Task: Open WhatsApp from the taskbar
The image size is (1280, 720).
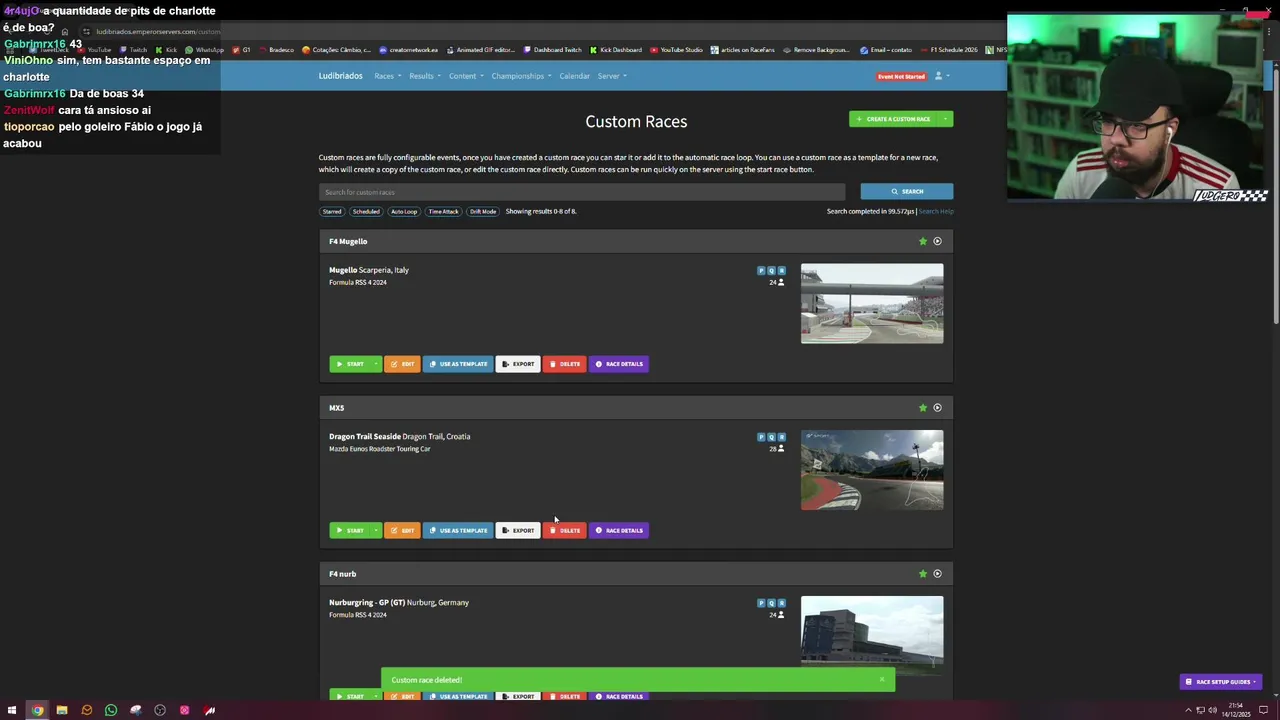Action: 111,710
